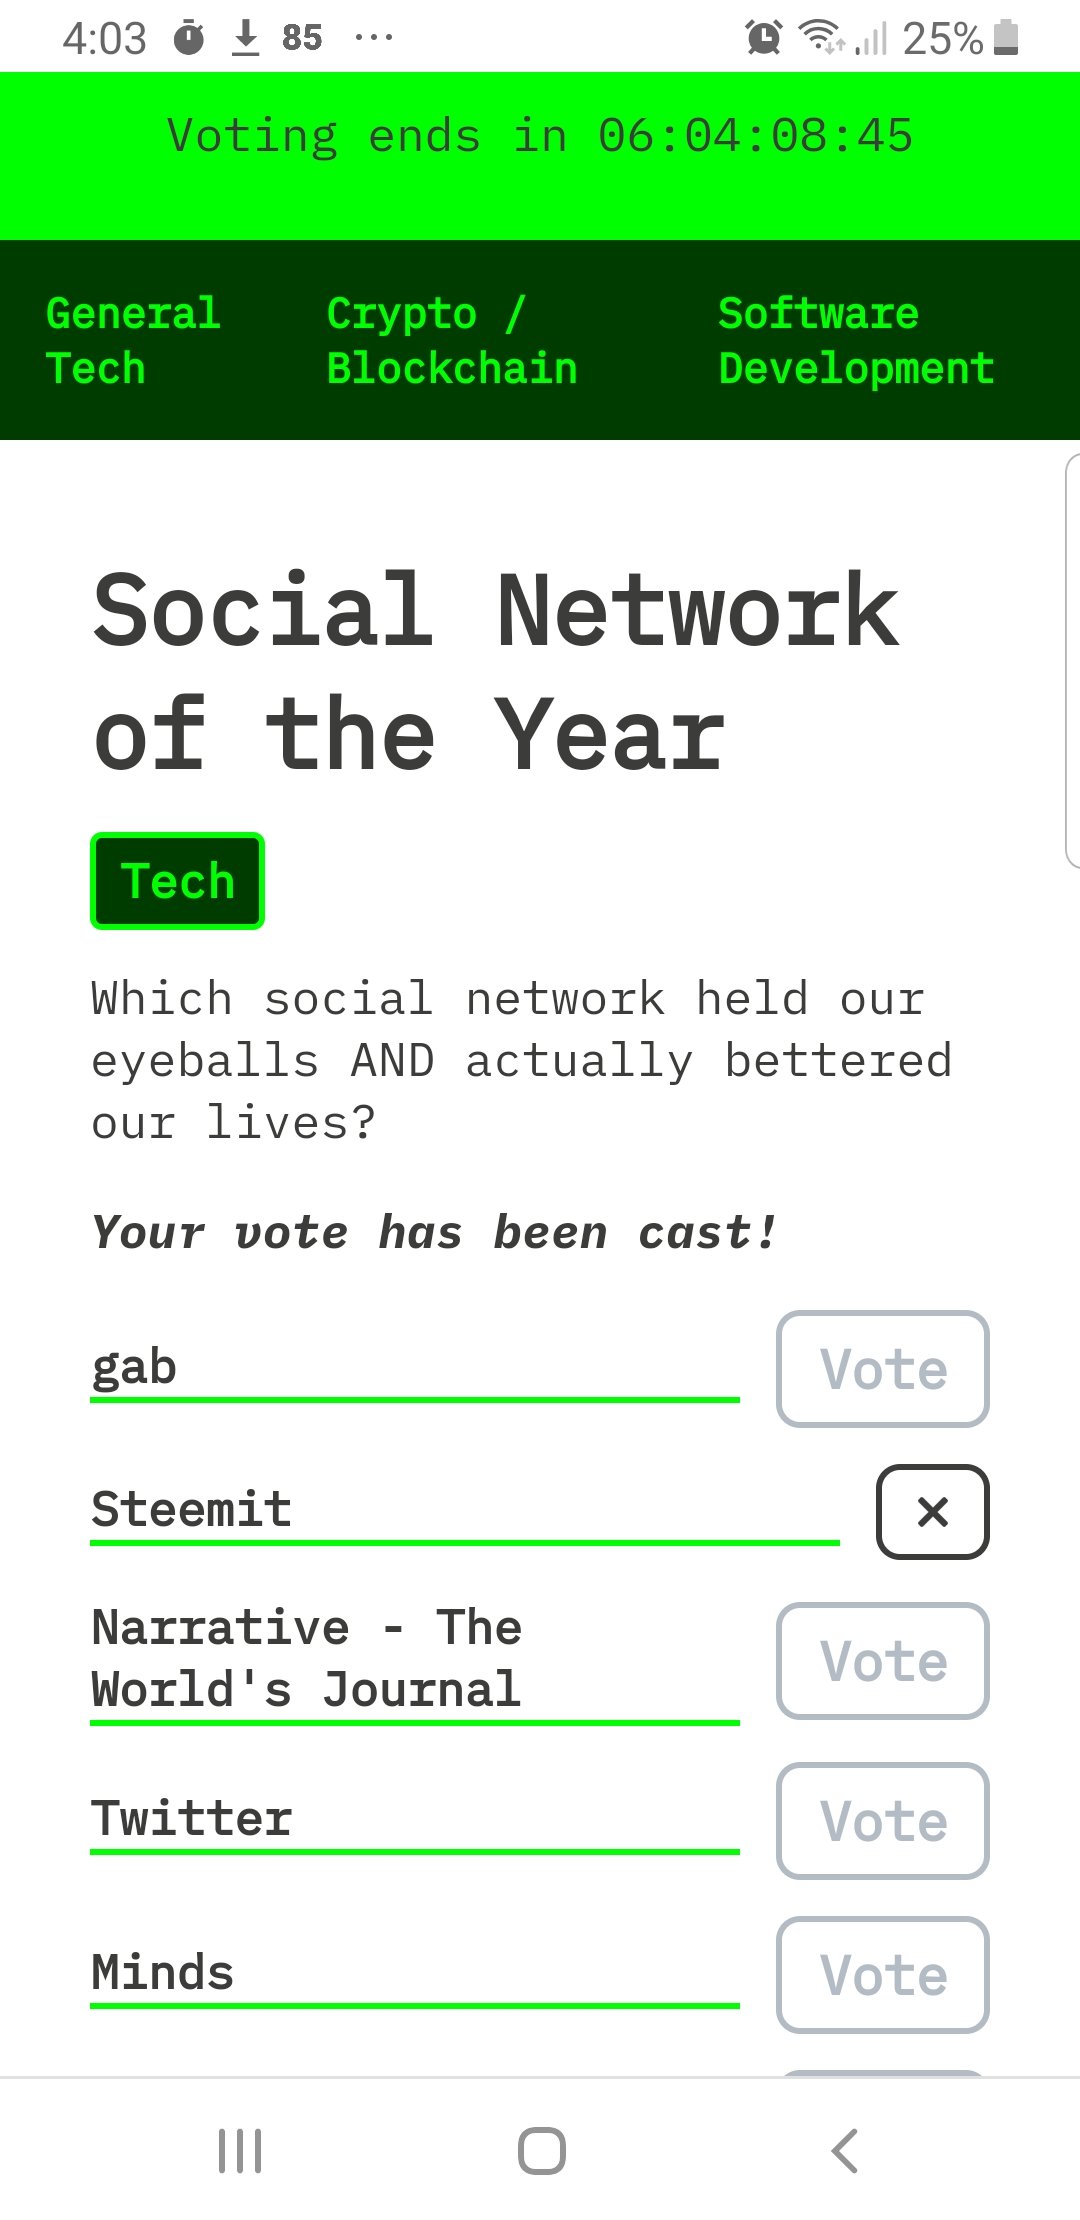Tap the stopwatch icon in status bar
The image size is (1080, 2220).
click(x=189, y=38)
